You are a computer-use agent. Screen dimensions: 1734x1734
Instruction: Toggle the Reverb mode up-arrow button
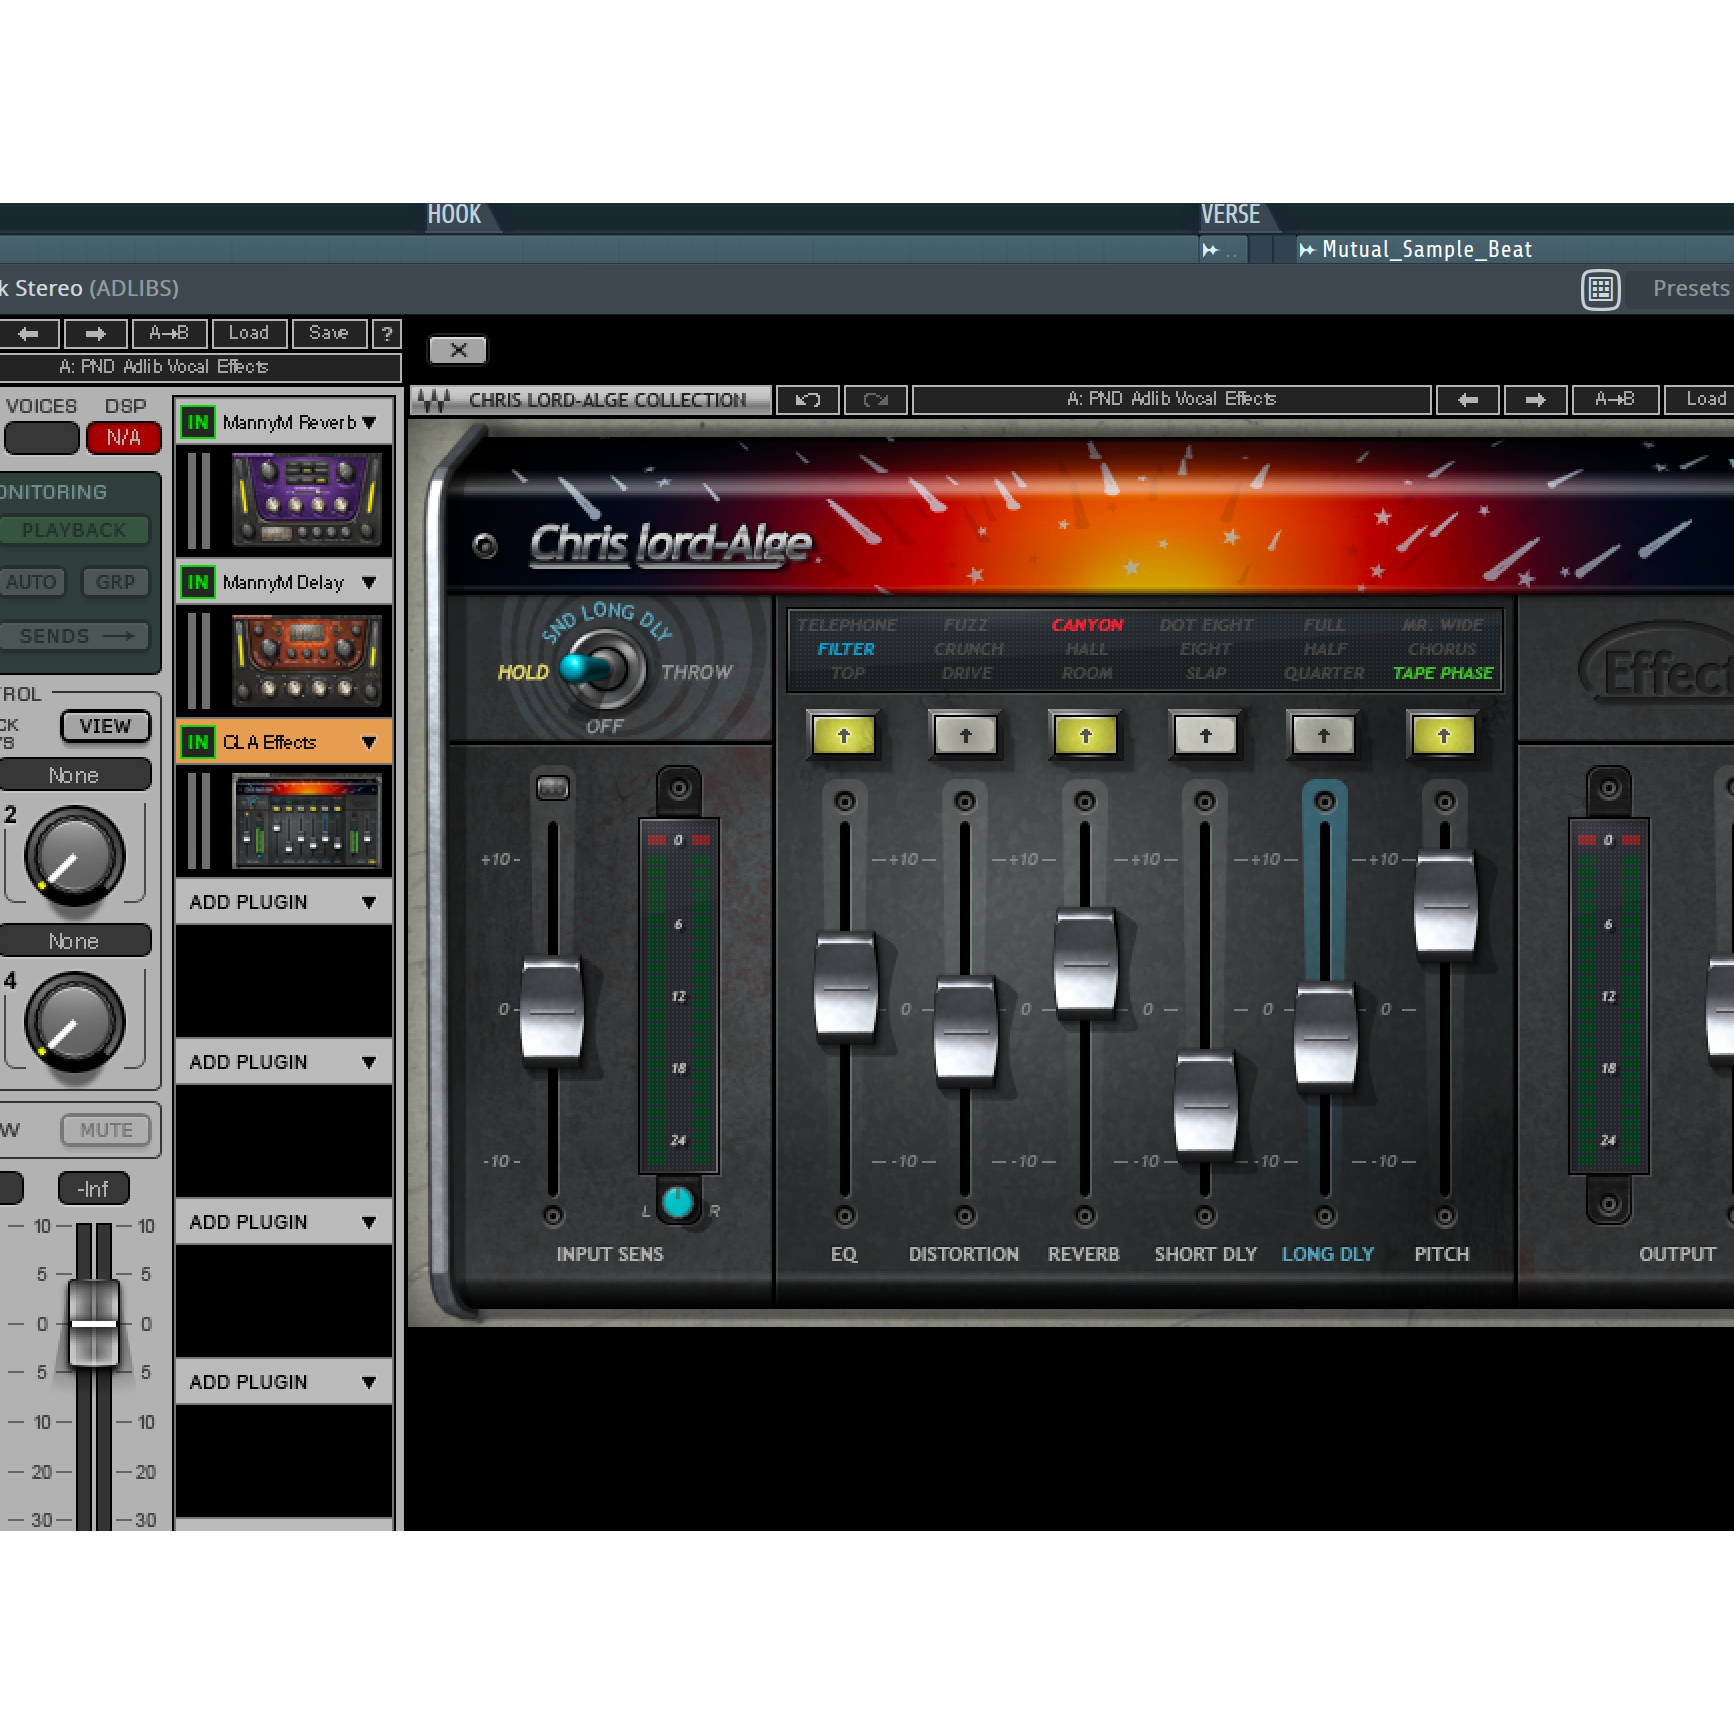pyautogui.click(x=1086, y=736)
